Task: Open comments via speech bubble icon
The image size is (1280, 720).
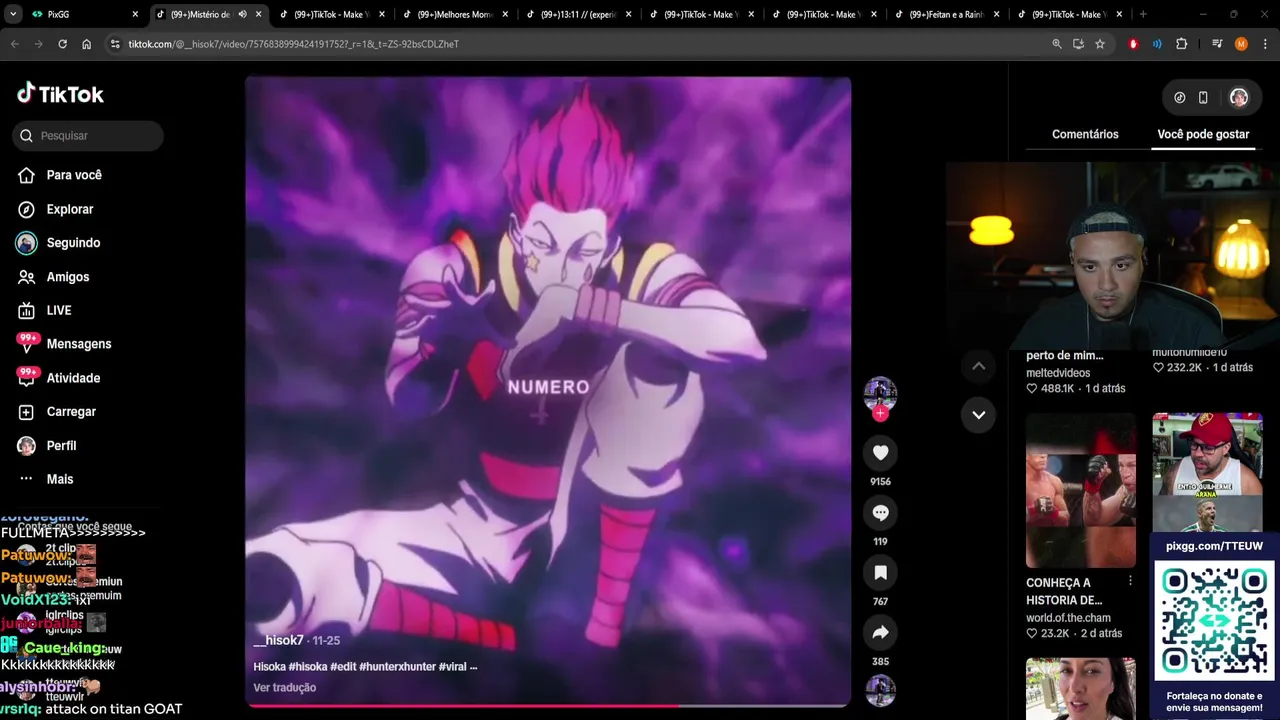Action: 880,513
